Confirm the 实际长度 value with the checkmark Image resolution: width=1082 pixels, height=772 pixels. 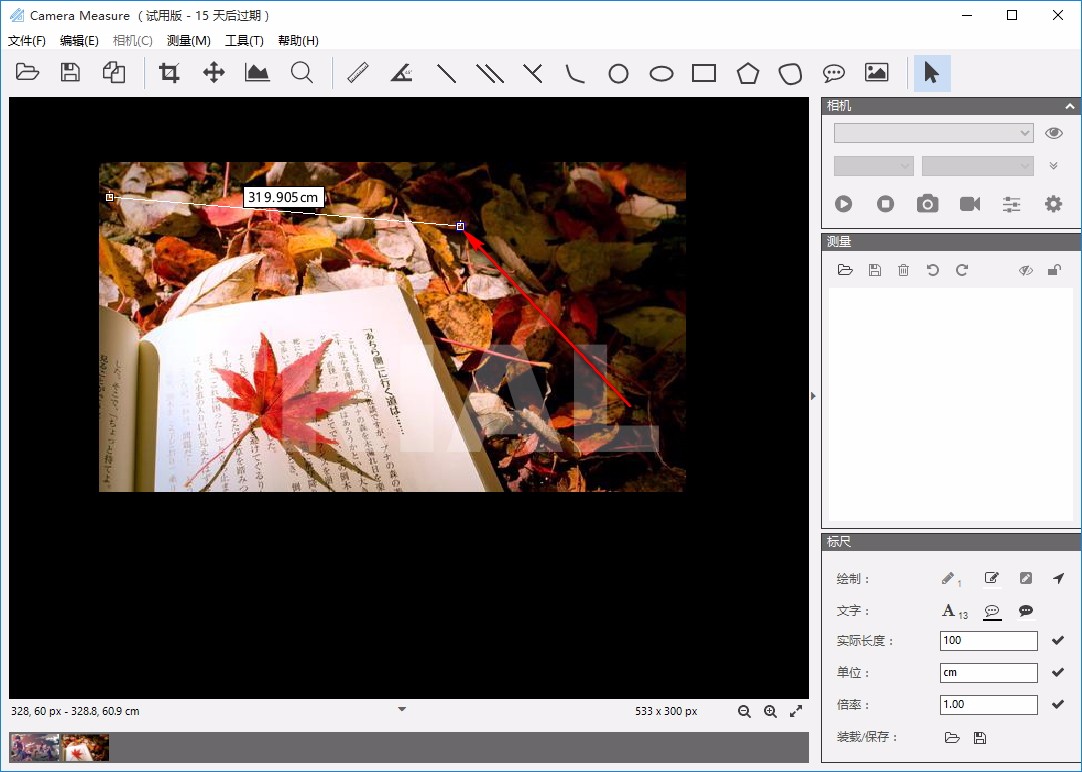(x=1057, y=640)
